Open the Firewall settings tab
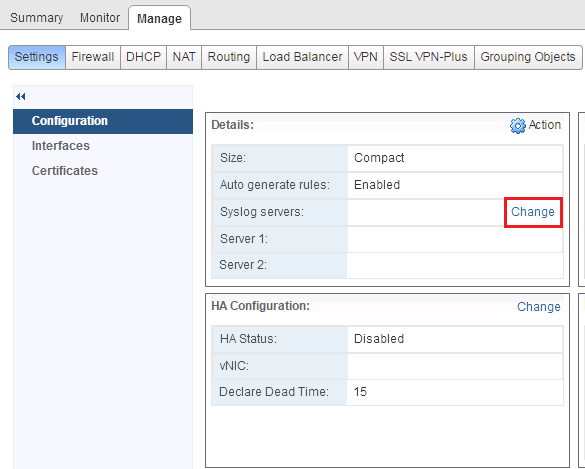This screenshot has height=469, width=585. [93, 57]
